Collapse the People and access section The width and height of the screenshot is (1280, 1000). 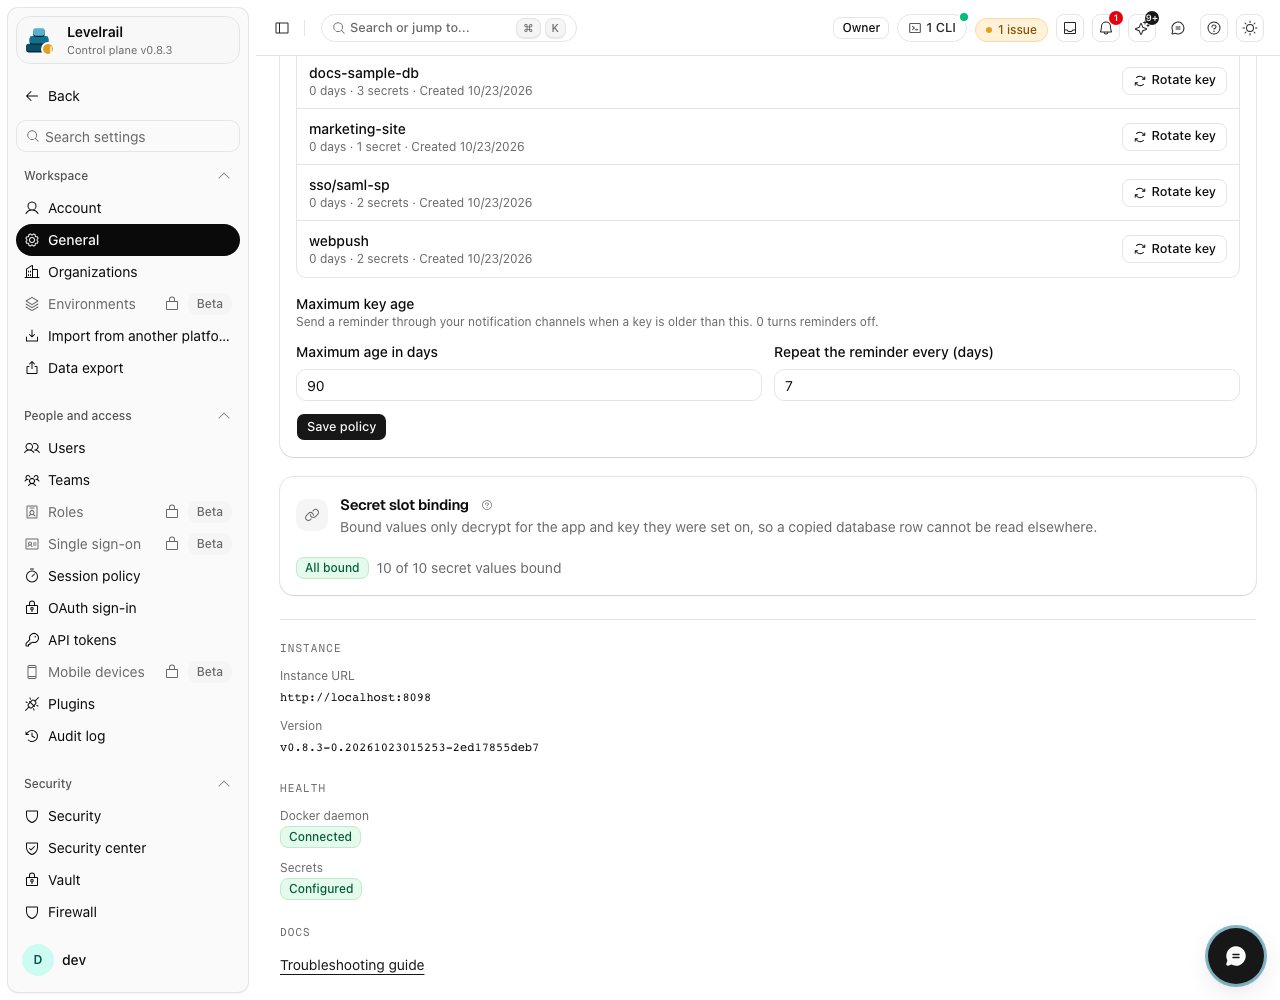click(224, 416)
